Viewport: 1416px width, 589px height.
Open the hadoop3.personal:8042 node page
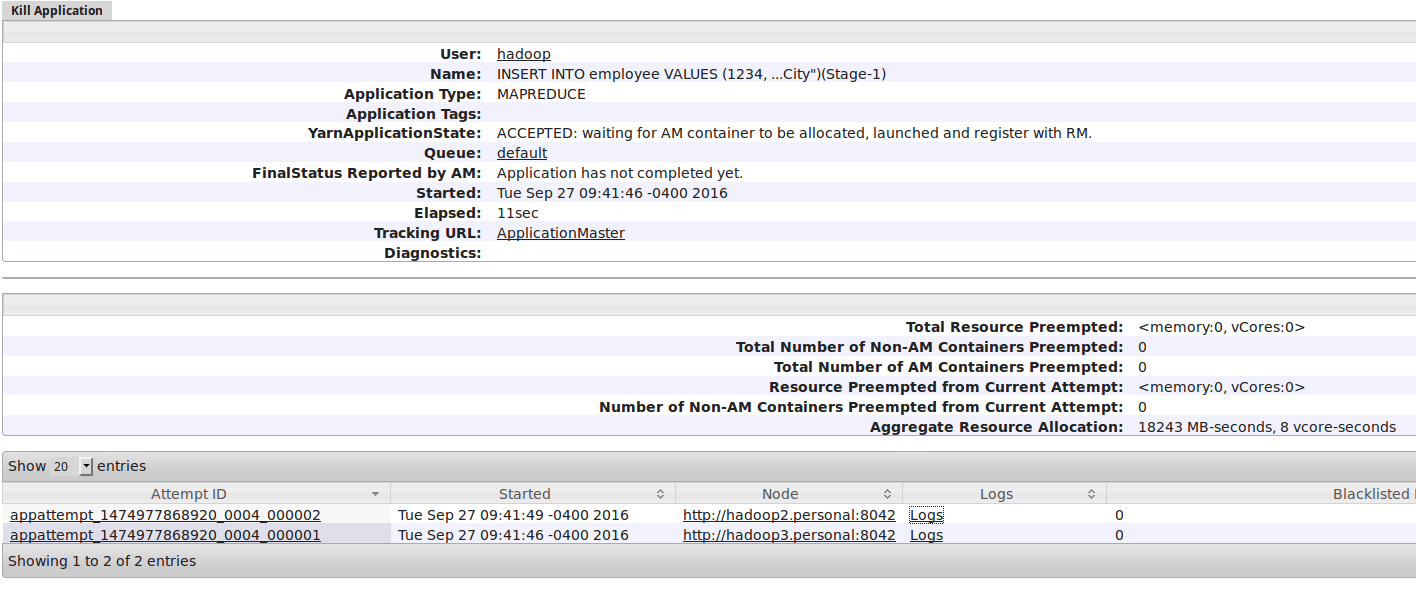[789, 534]
